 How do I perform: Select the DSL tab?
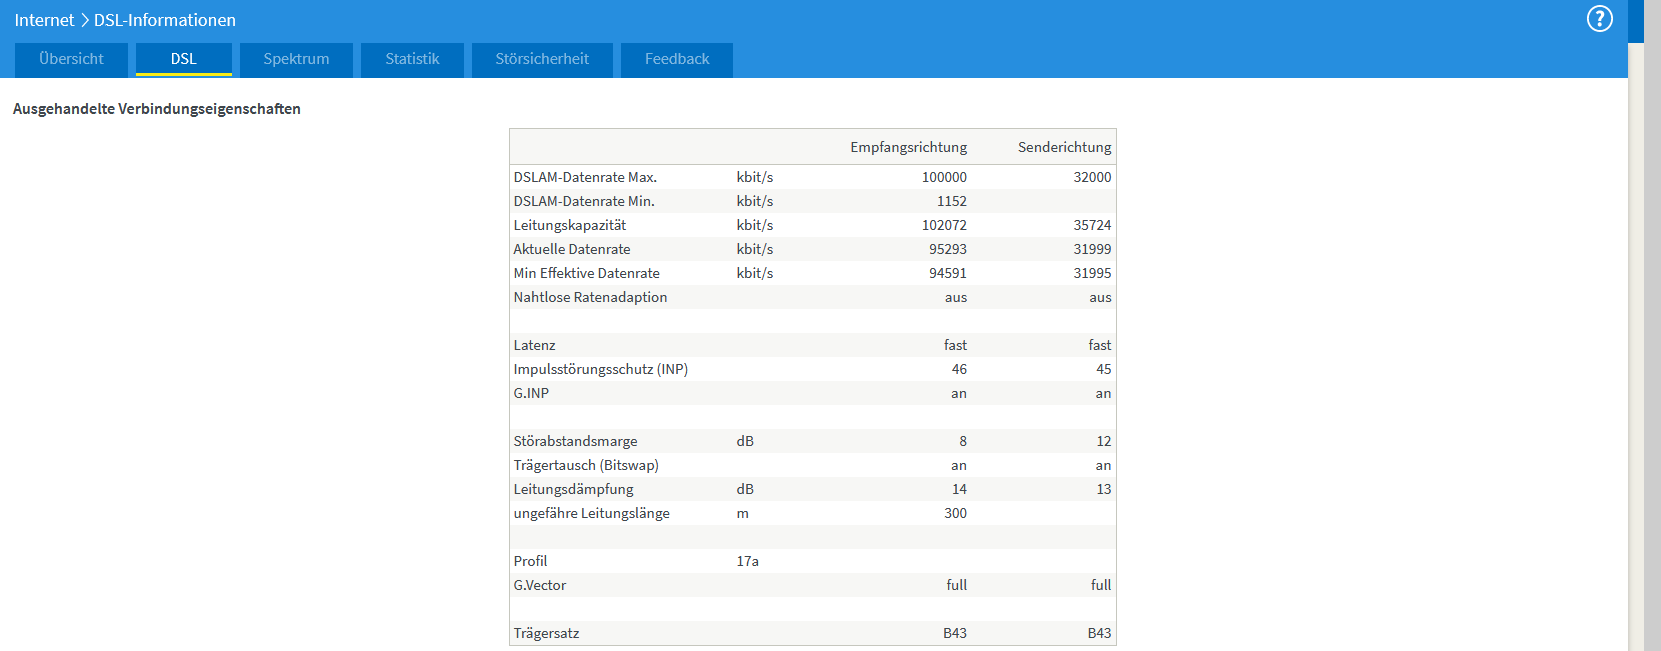pos(184,59)
